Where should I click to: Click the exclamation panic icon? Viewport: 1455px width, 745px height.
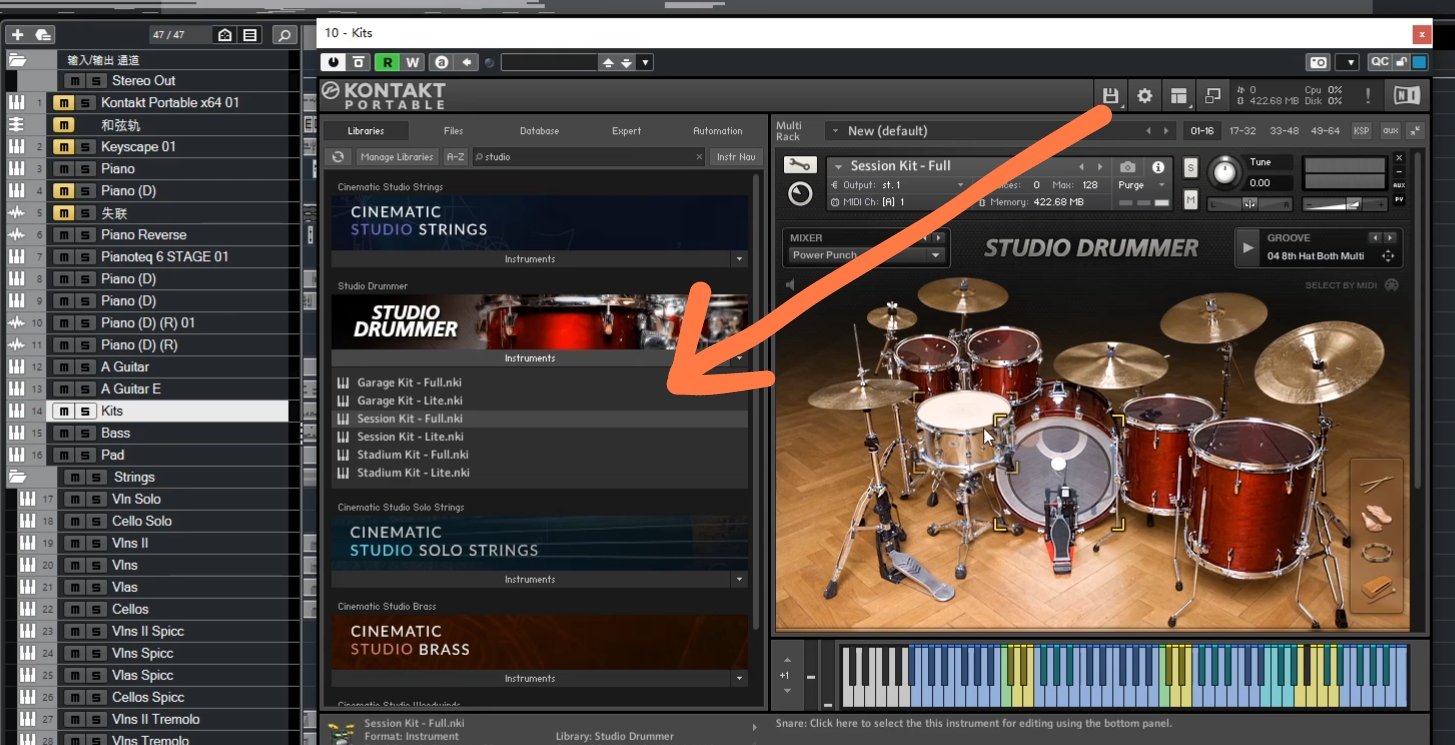pyautogui.click(x=1368, y=96)
